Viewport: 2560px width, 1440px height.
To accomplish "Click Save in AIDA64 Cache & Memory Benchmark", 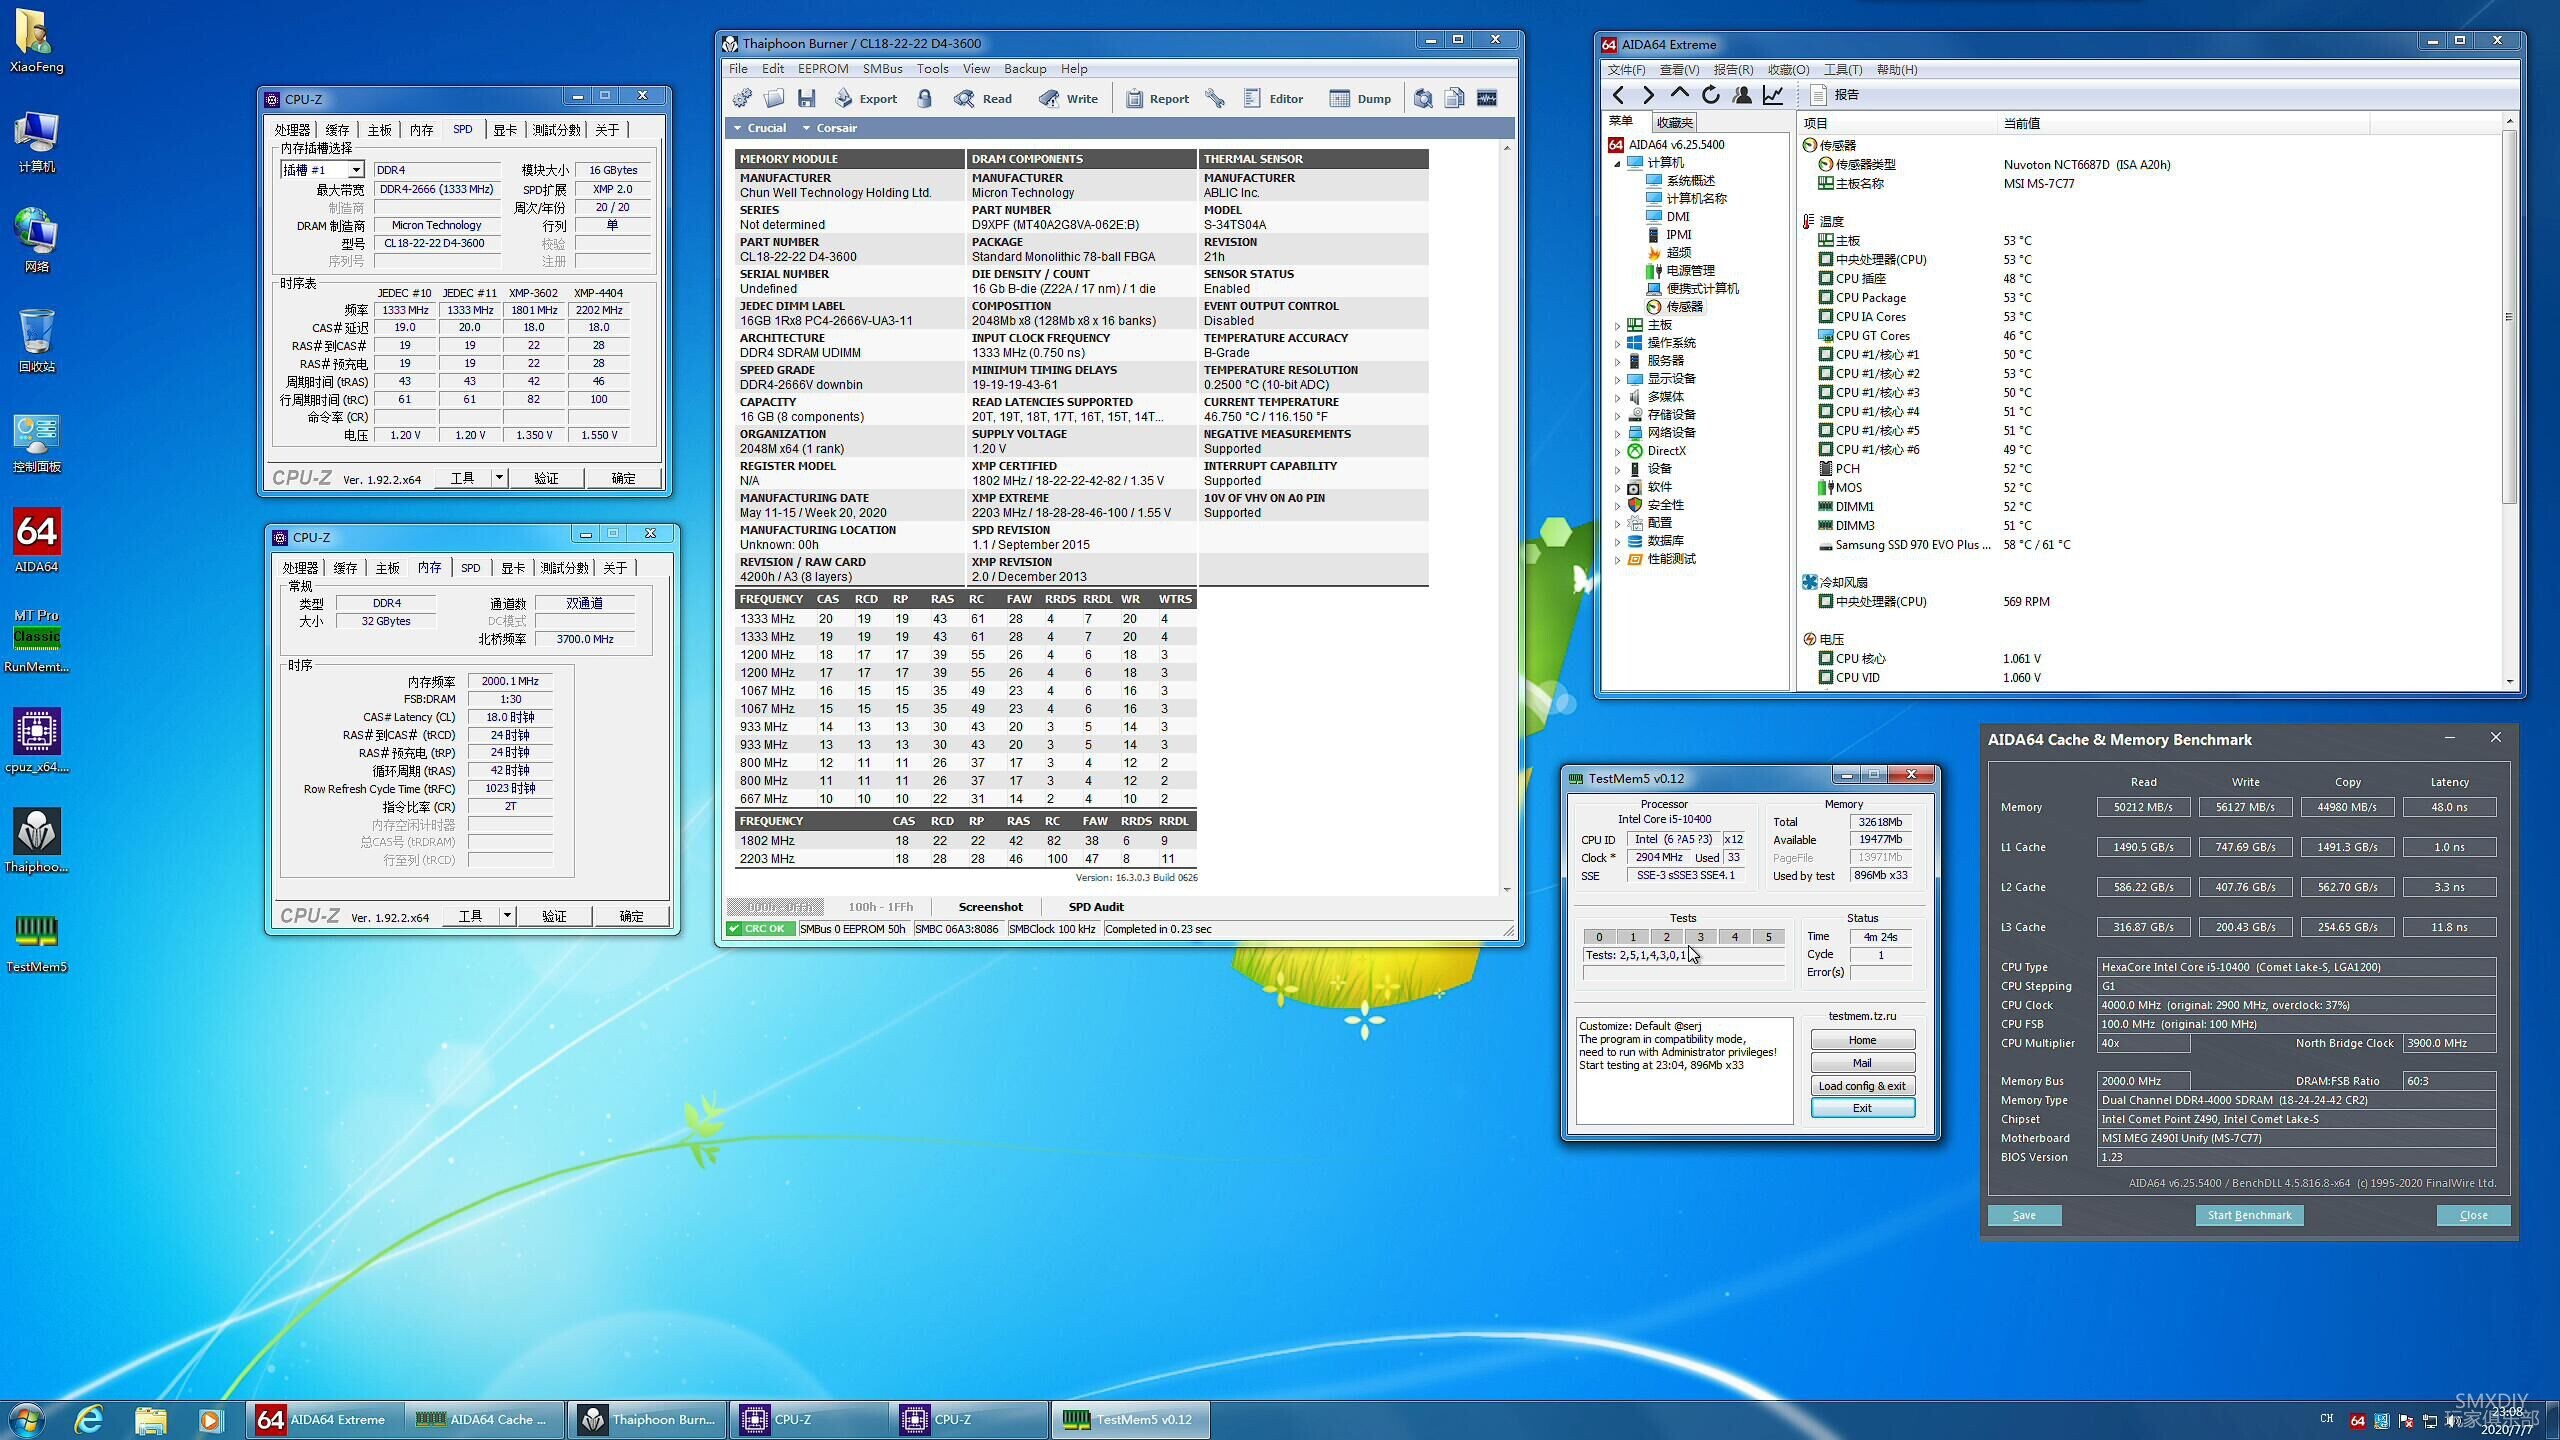I will point(2024,1215).
